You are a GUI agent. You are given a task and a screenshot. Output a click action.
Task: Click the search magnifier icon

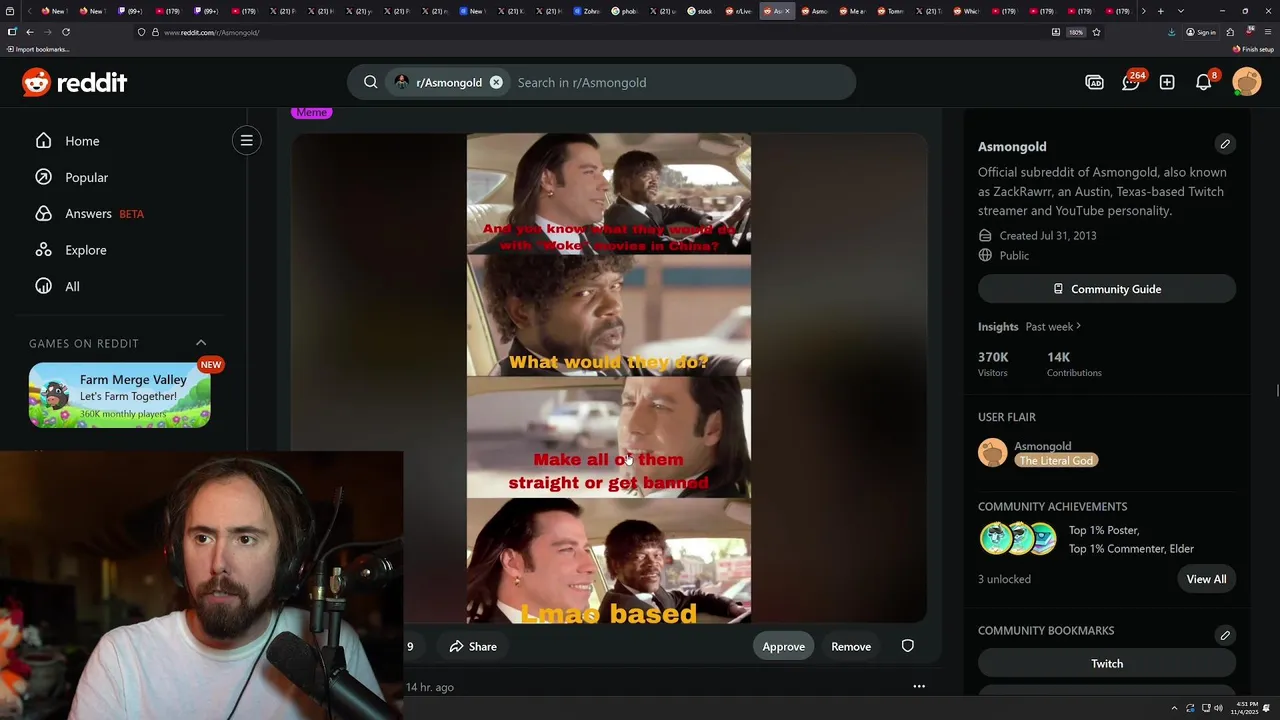coord(370,82)
